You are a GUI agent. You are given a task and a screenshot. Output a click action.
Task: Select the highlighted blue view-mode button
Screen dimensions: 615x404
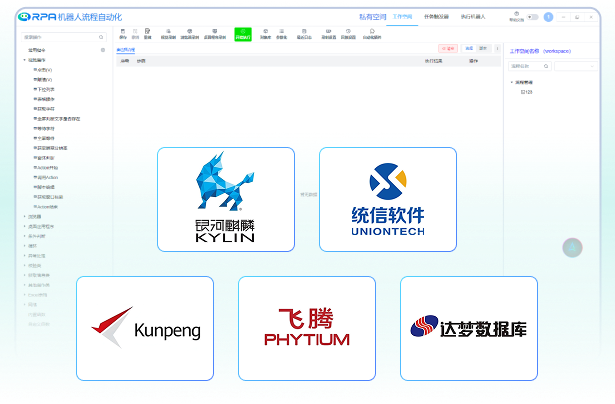point(469,48)
